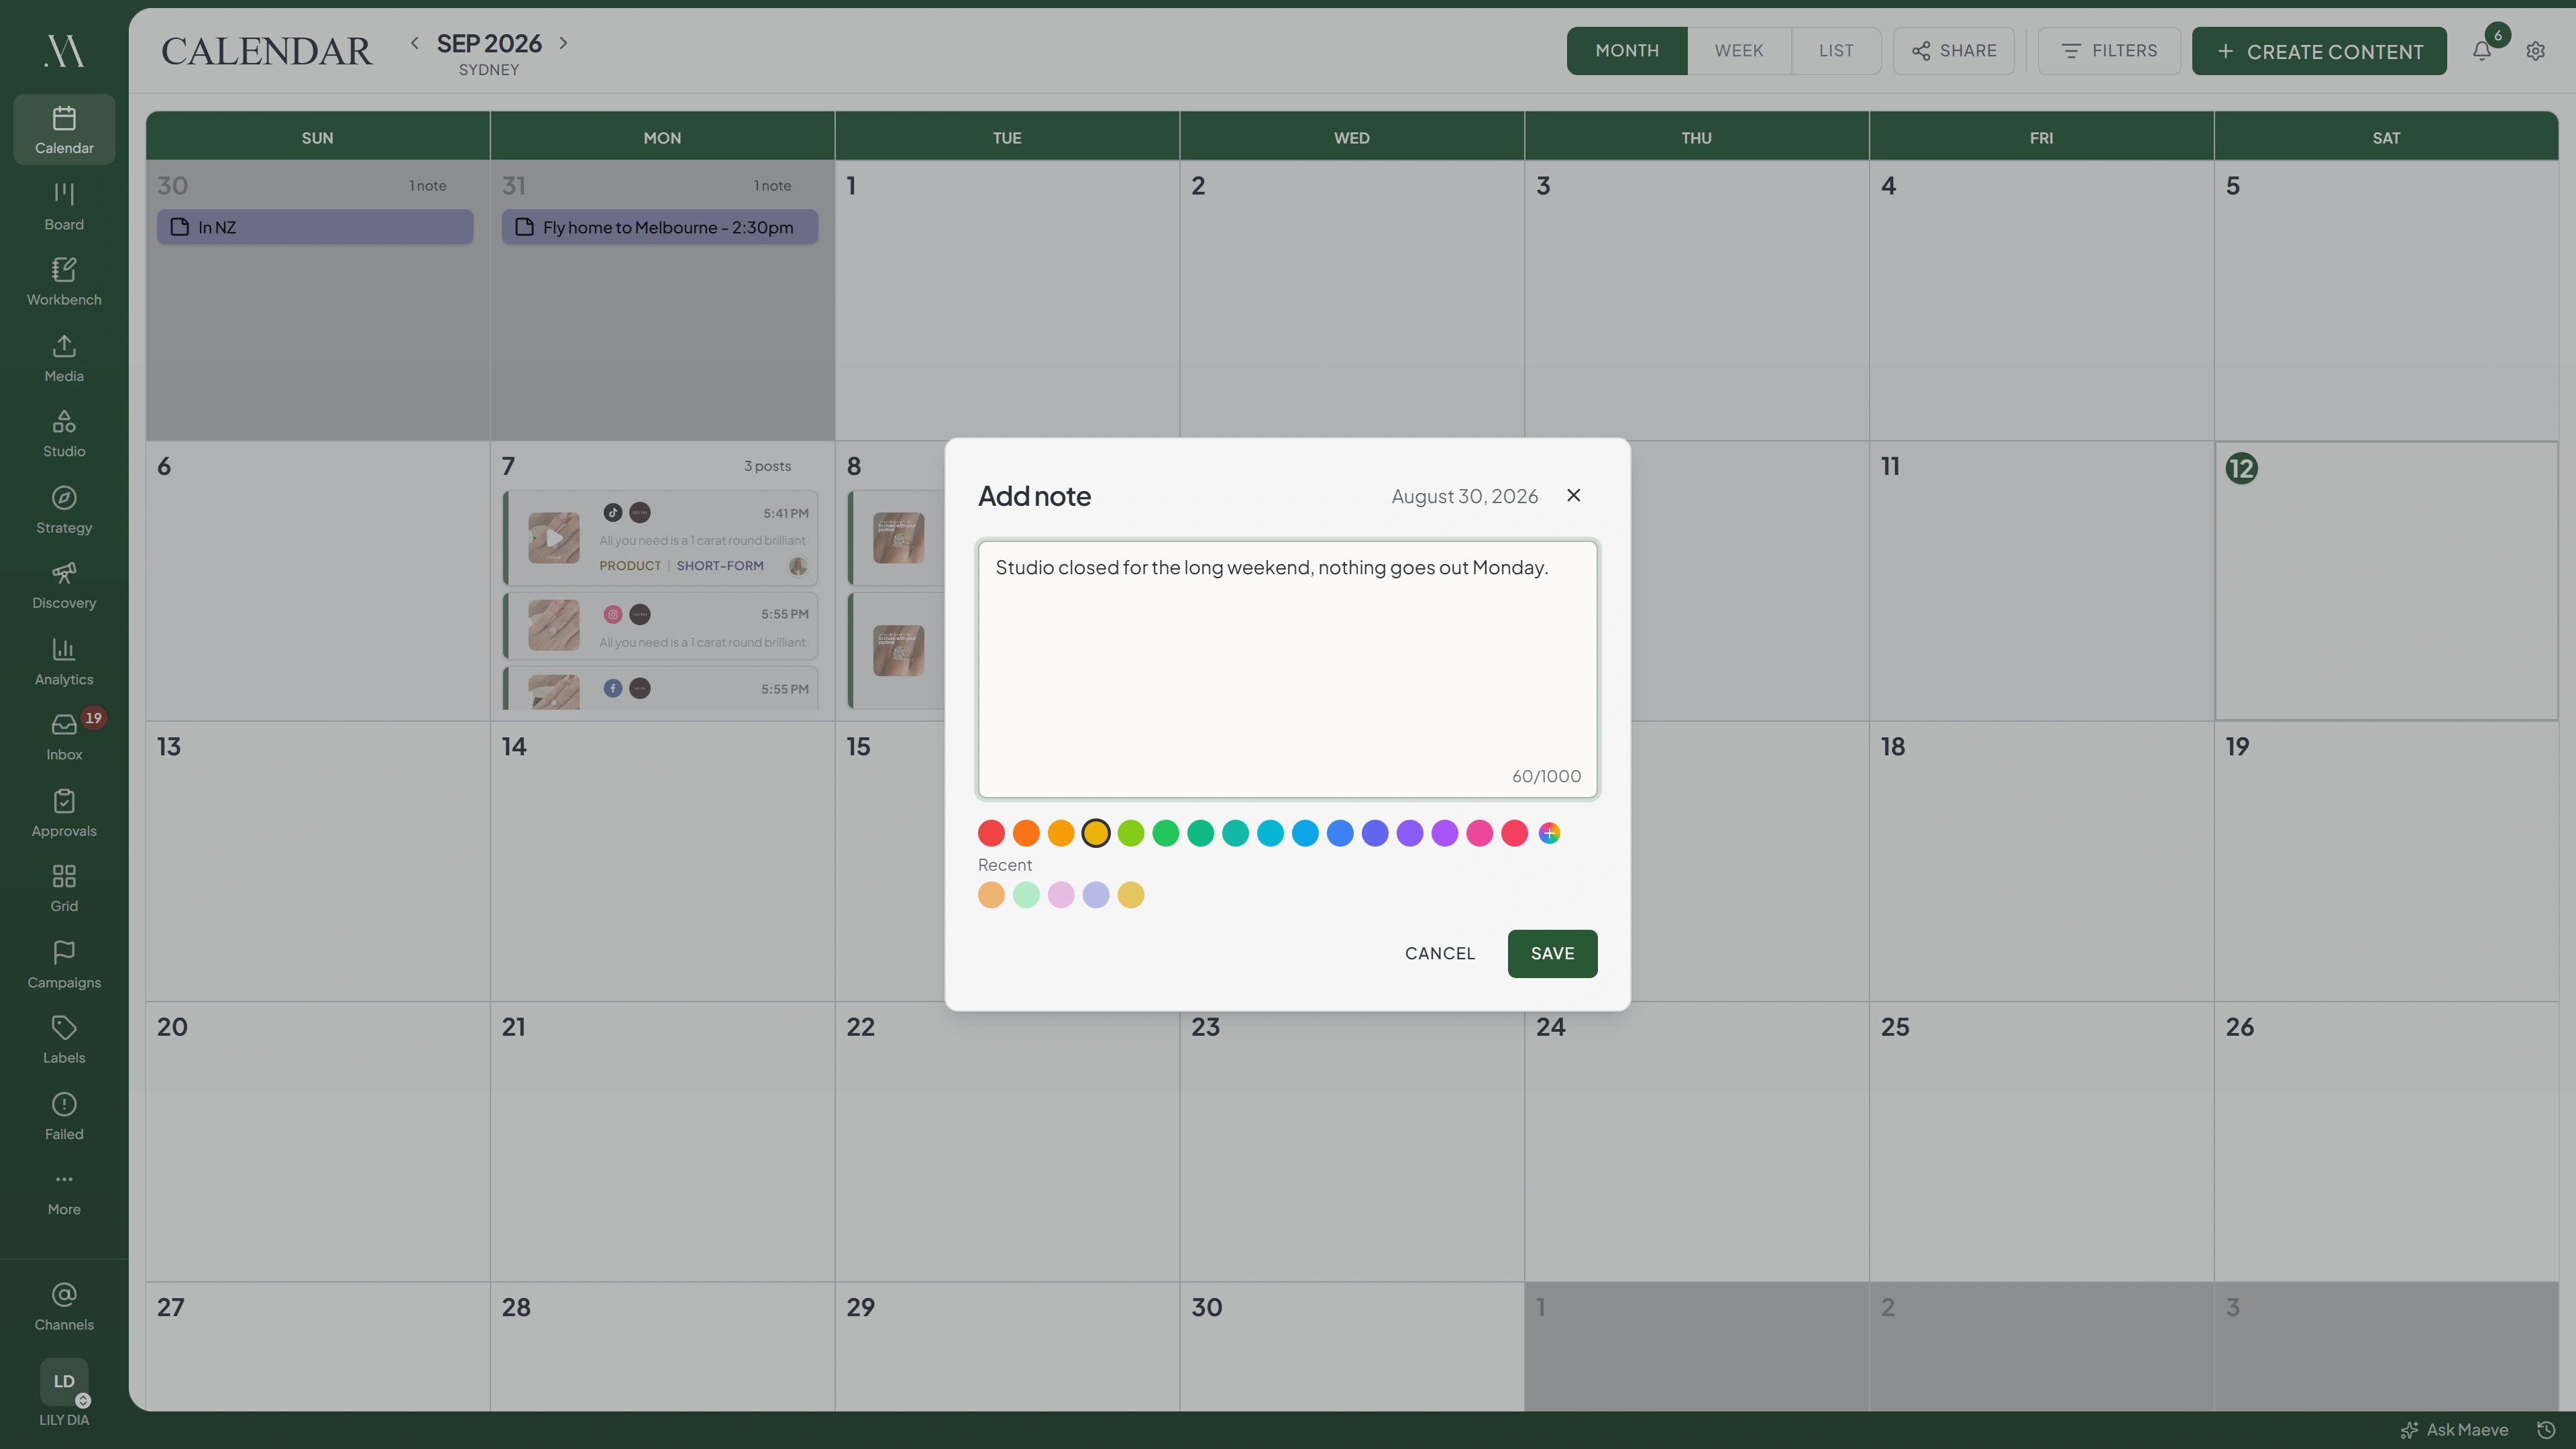Click into the note text area

click(1287, 669)
